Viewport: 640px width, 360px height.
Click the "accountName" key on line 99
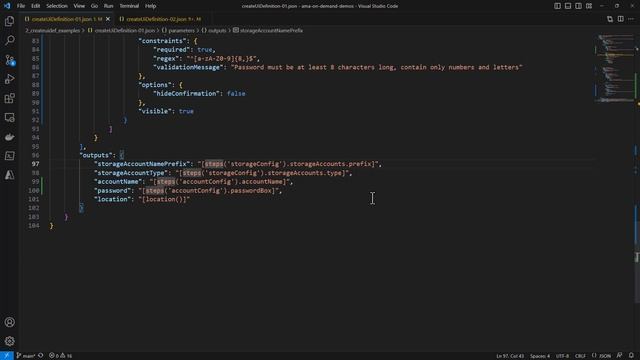coord(118,182)
